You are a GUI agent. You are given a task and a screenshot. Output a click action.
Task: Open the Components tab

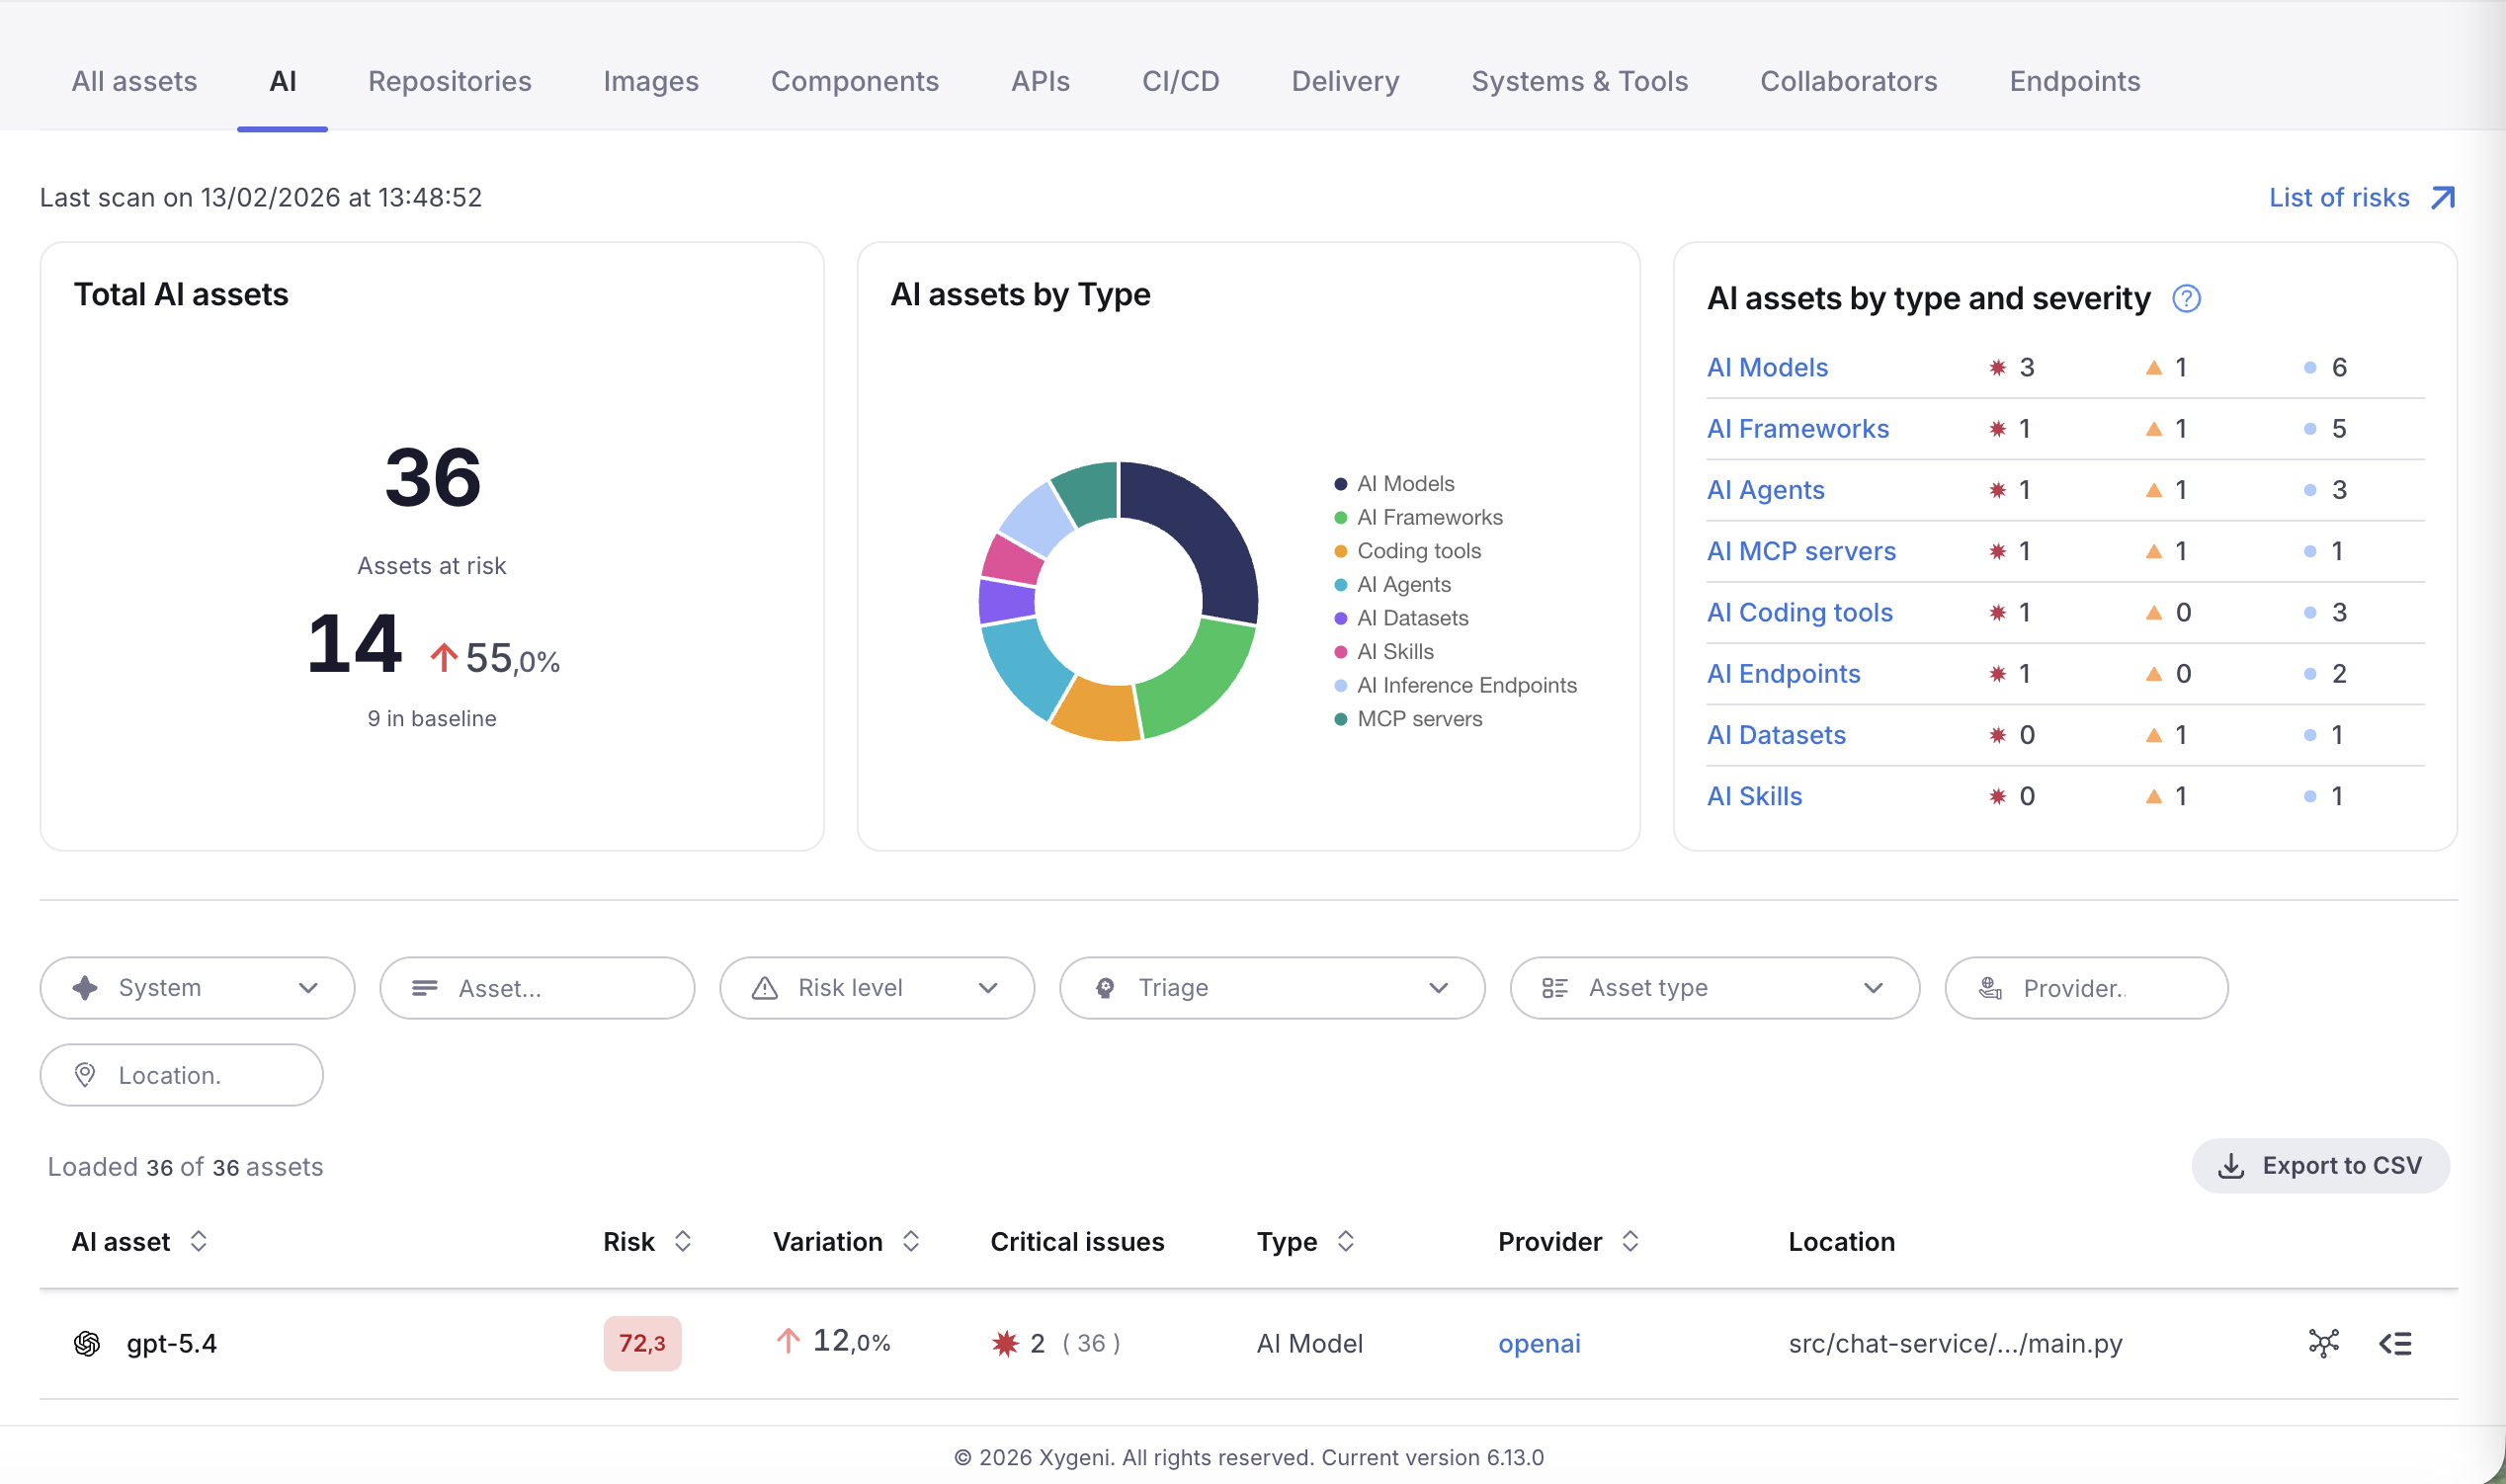[854, 81]
